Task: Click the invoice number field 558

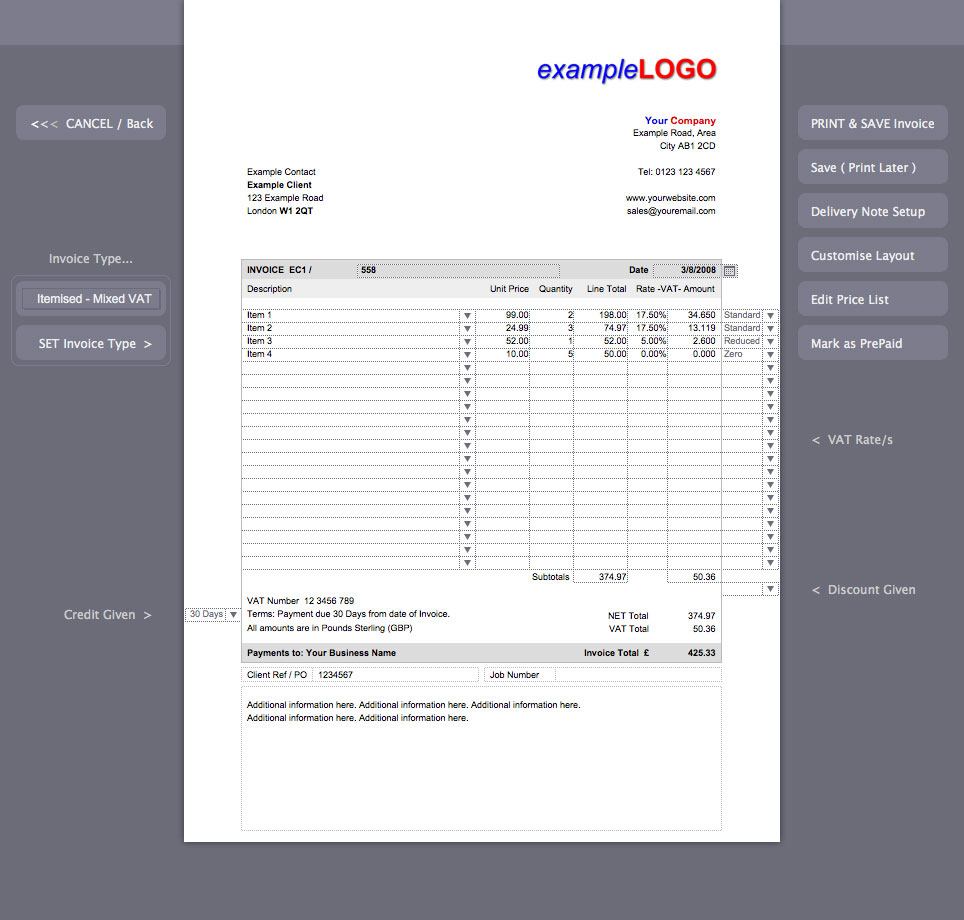Action: tap(458, 270)
